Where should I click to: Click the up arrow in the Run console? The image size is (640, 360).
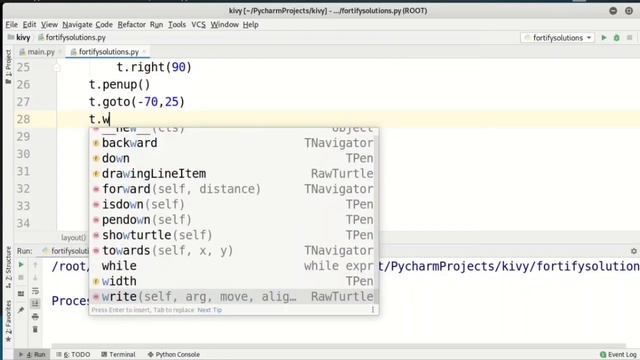35,264
